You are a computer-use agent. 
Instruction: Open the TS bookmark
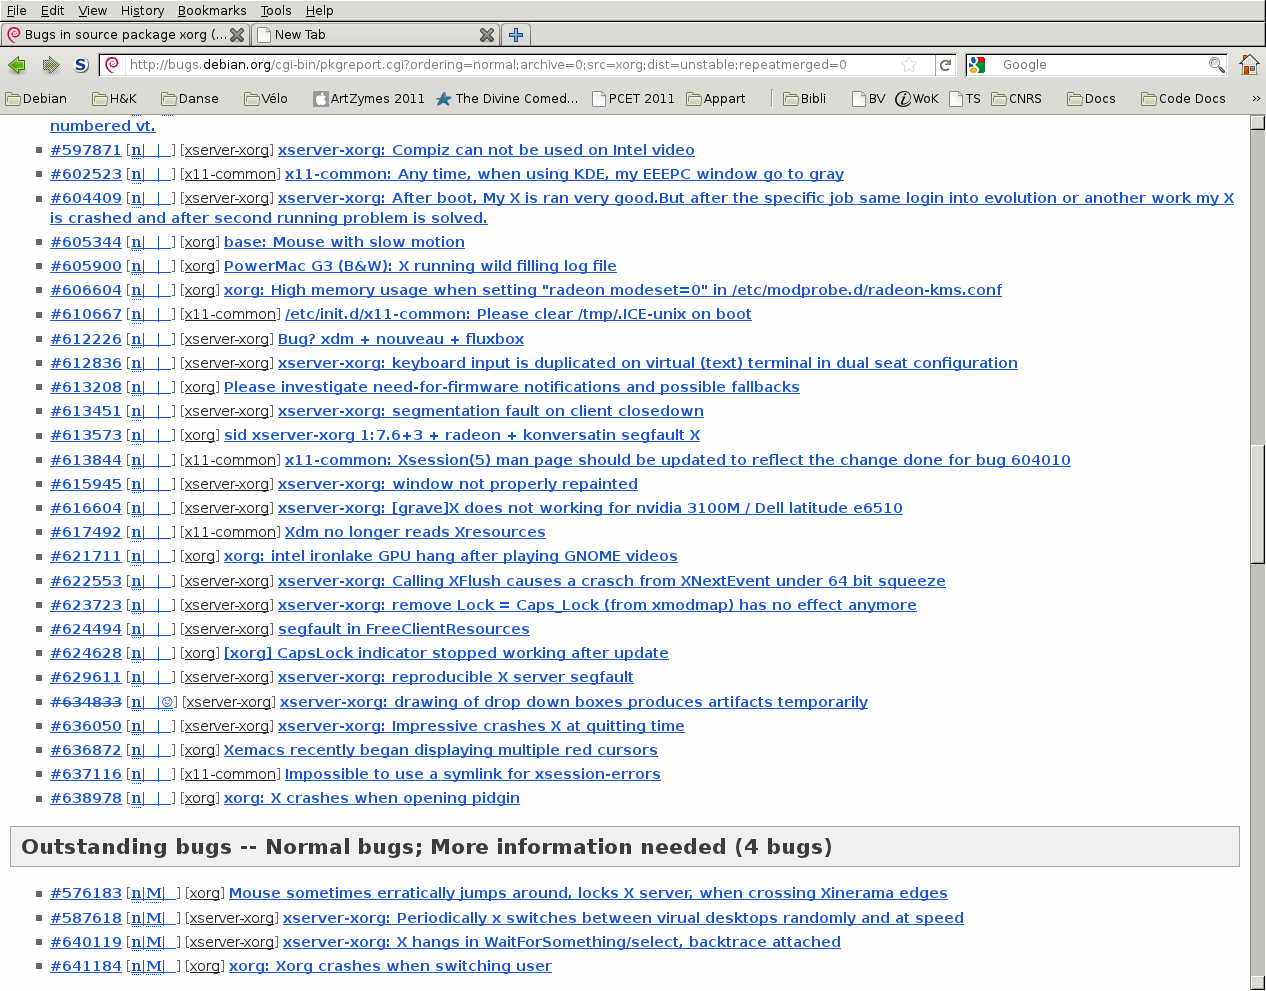[964, 99]
